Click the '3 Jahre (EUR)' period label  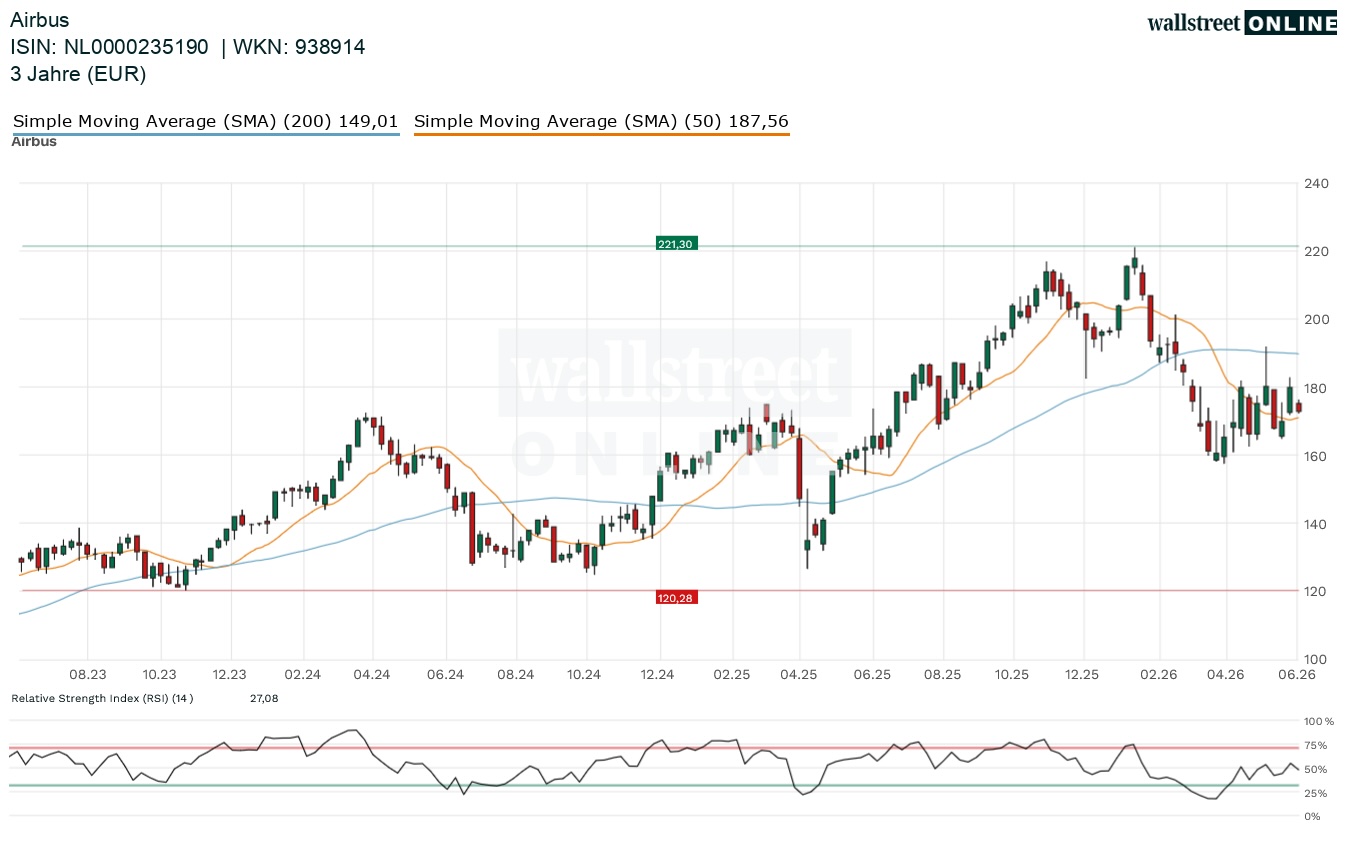79,74
